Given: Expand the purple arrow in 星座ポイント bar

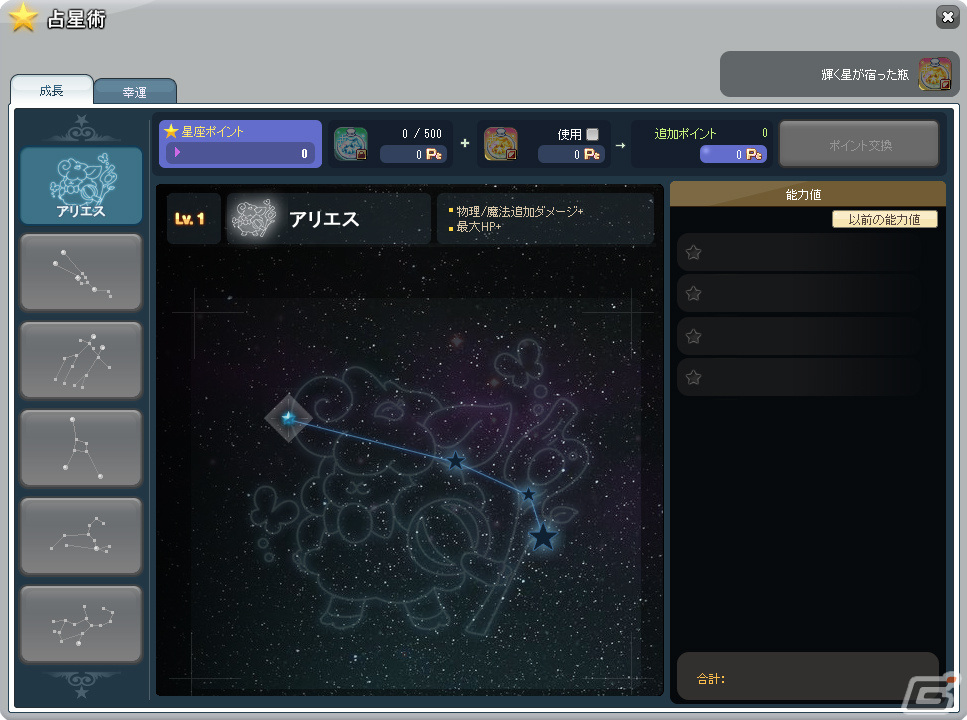Looking at the screenshot, I should tap(177, 152).
